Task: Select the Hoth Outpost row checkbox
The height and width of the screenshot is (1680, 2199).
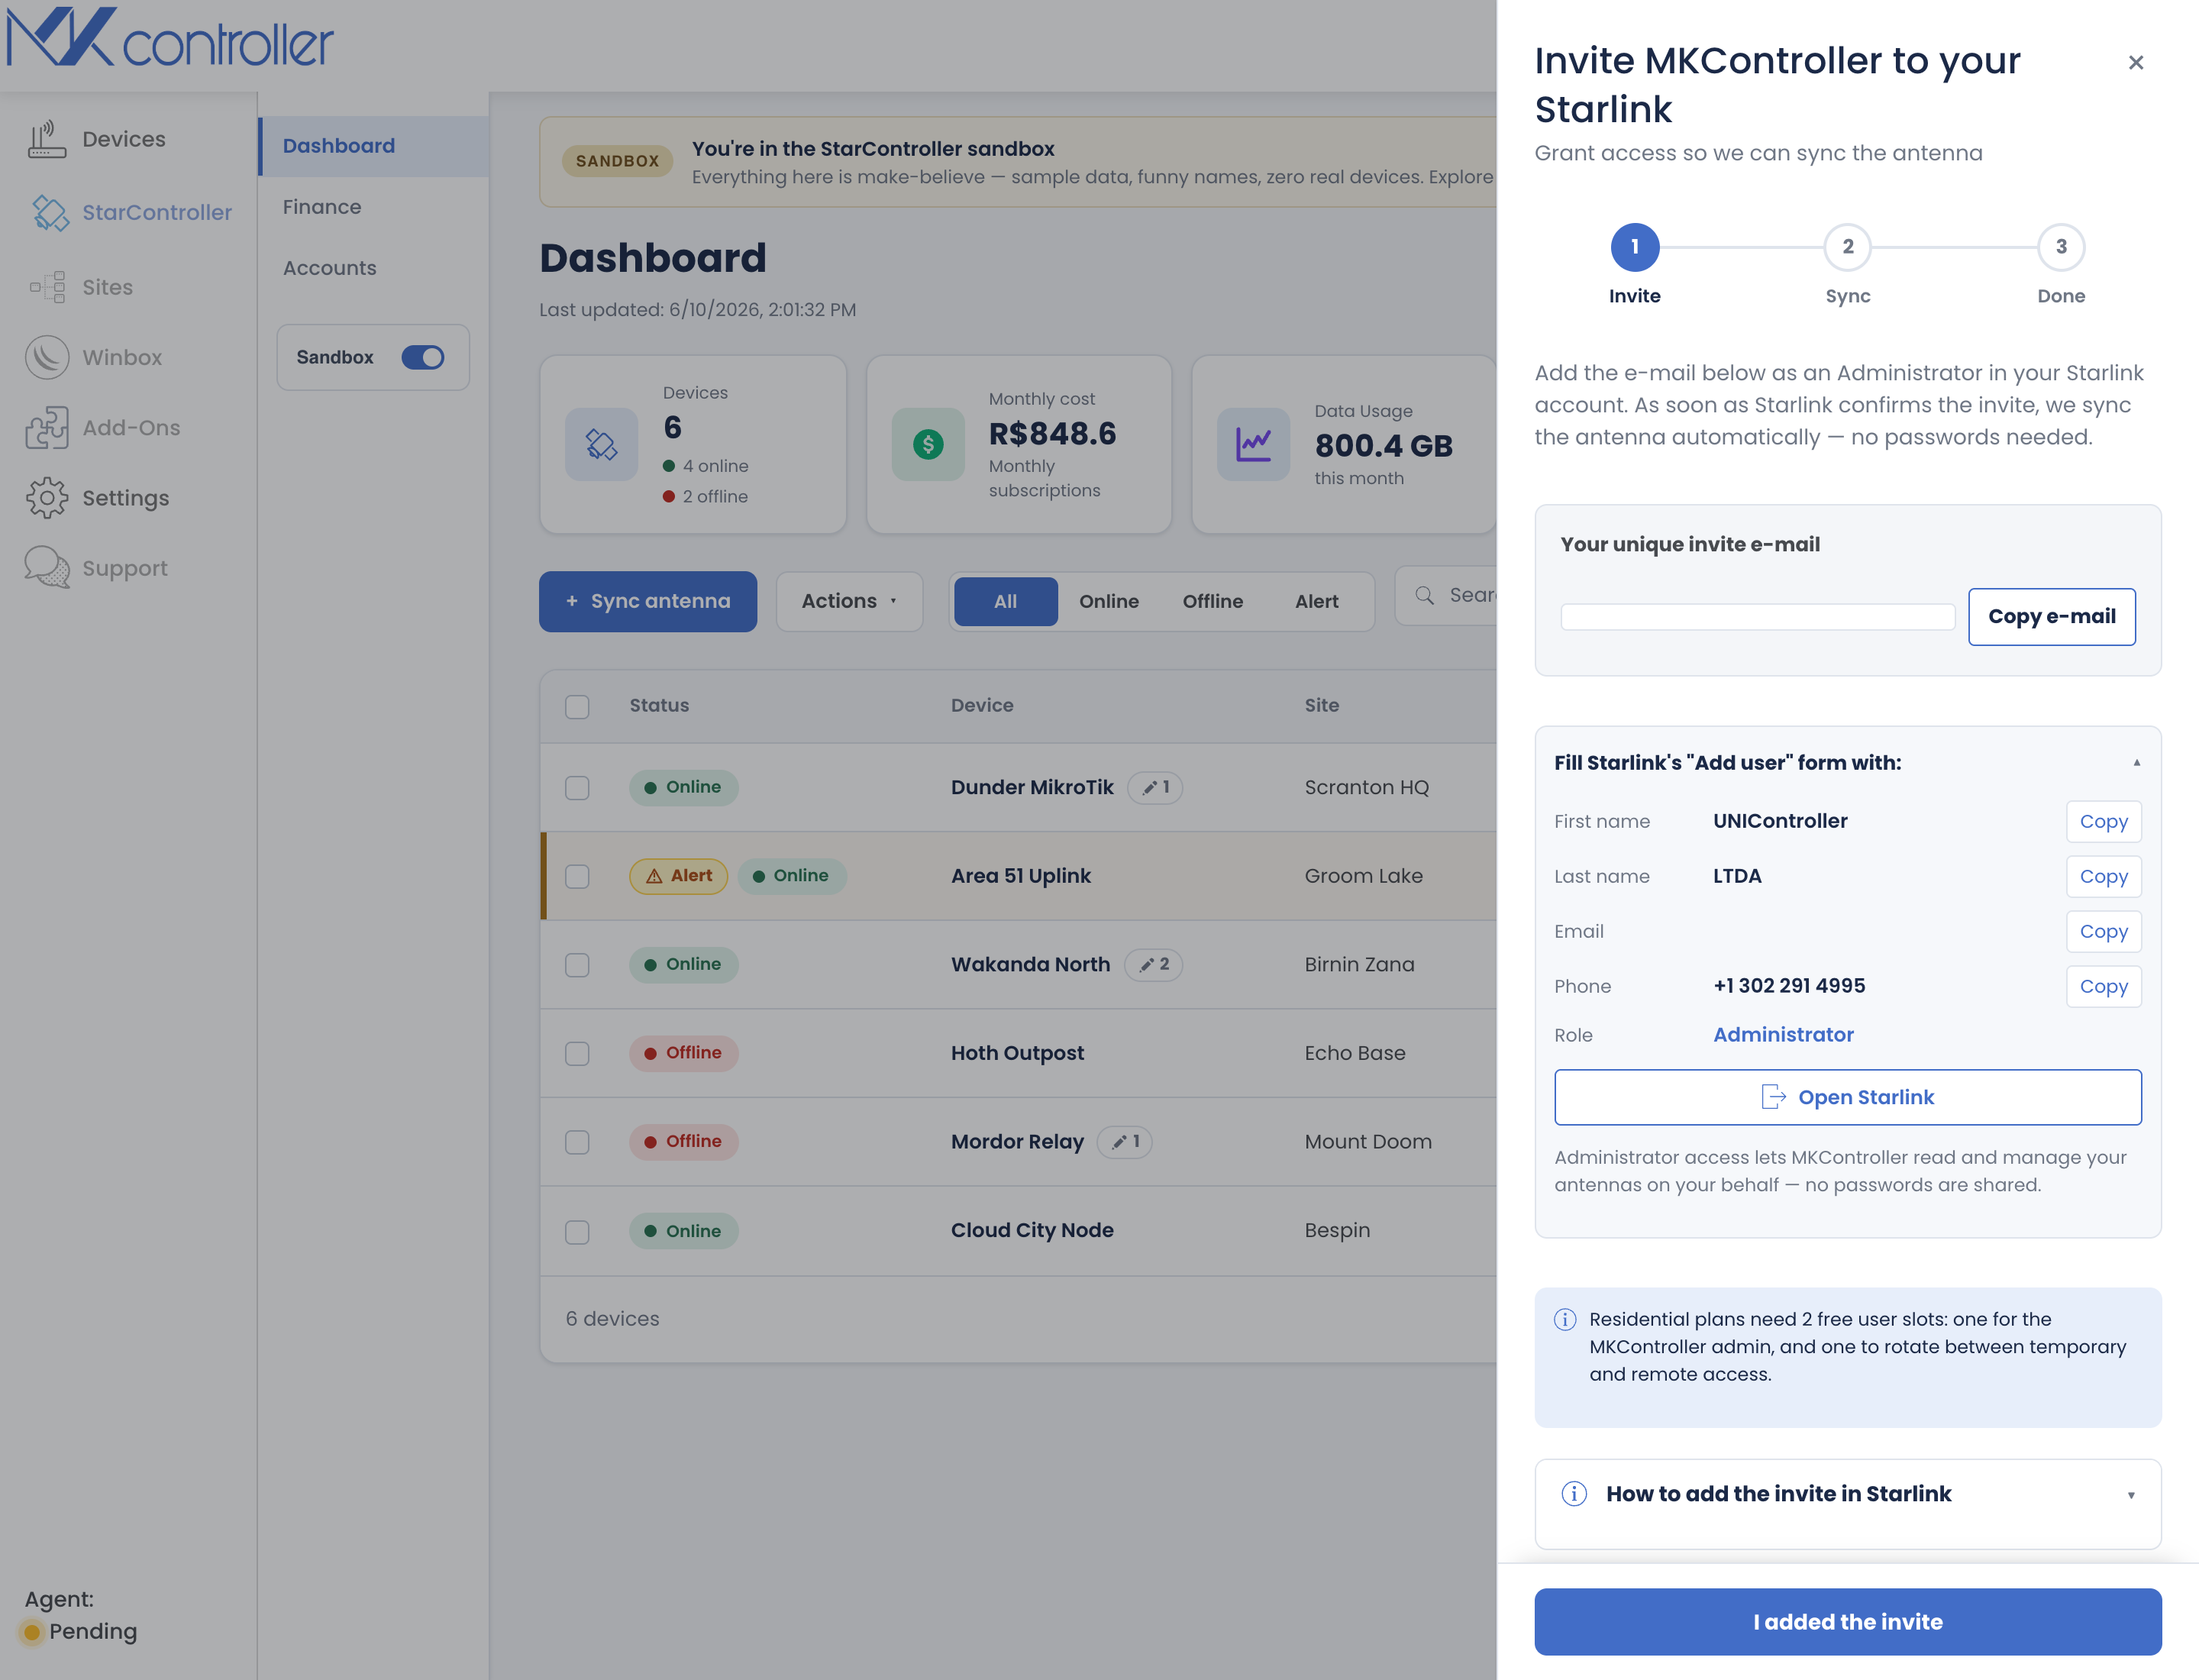Action: tap(577, 1053)
